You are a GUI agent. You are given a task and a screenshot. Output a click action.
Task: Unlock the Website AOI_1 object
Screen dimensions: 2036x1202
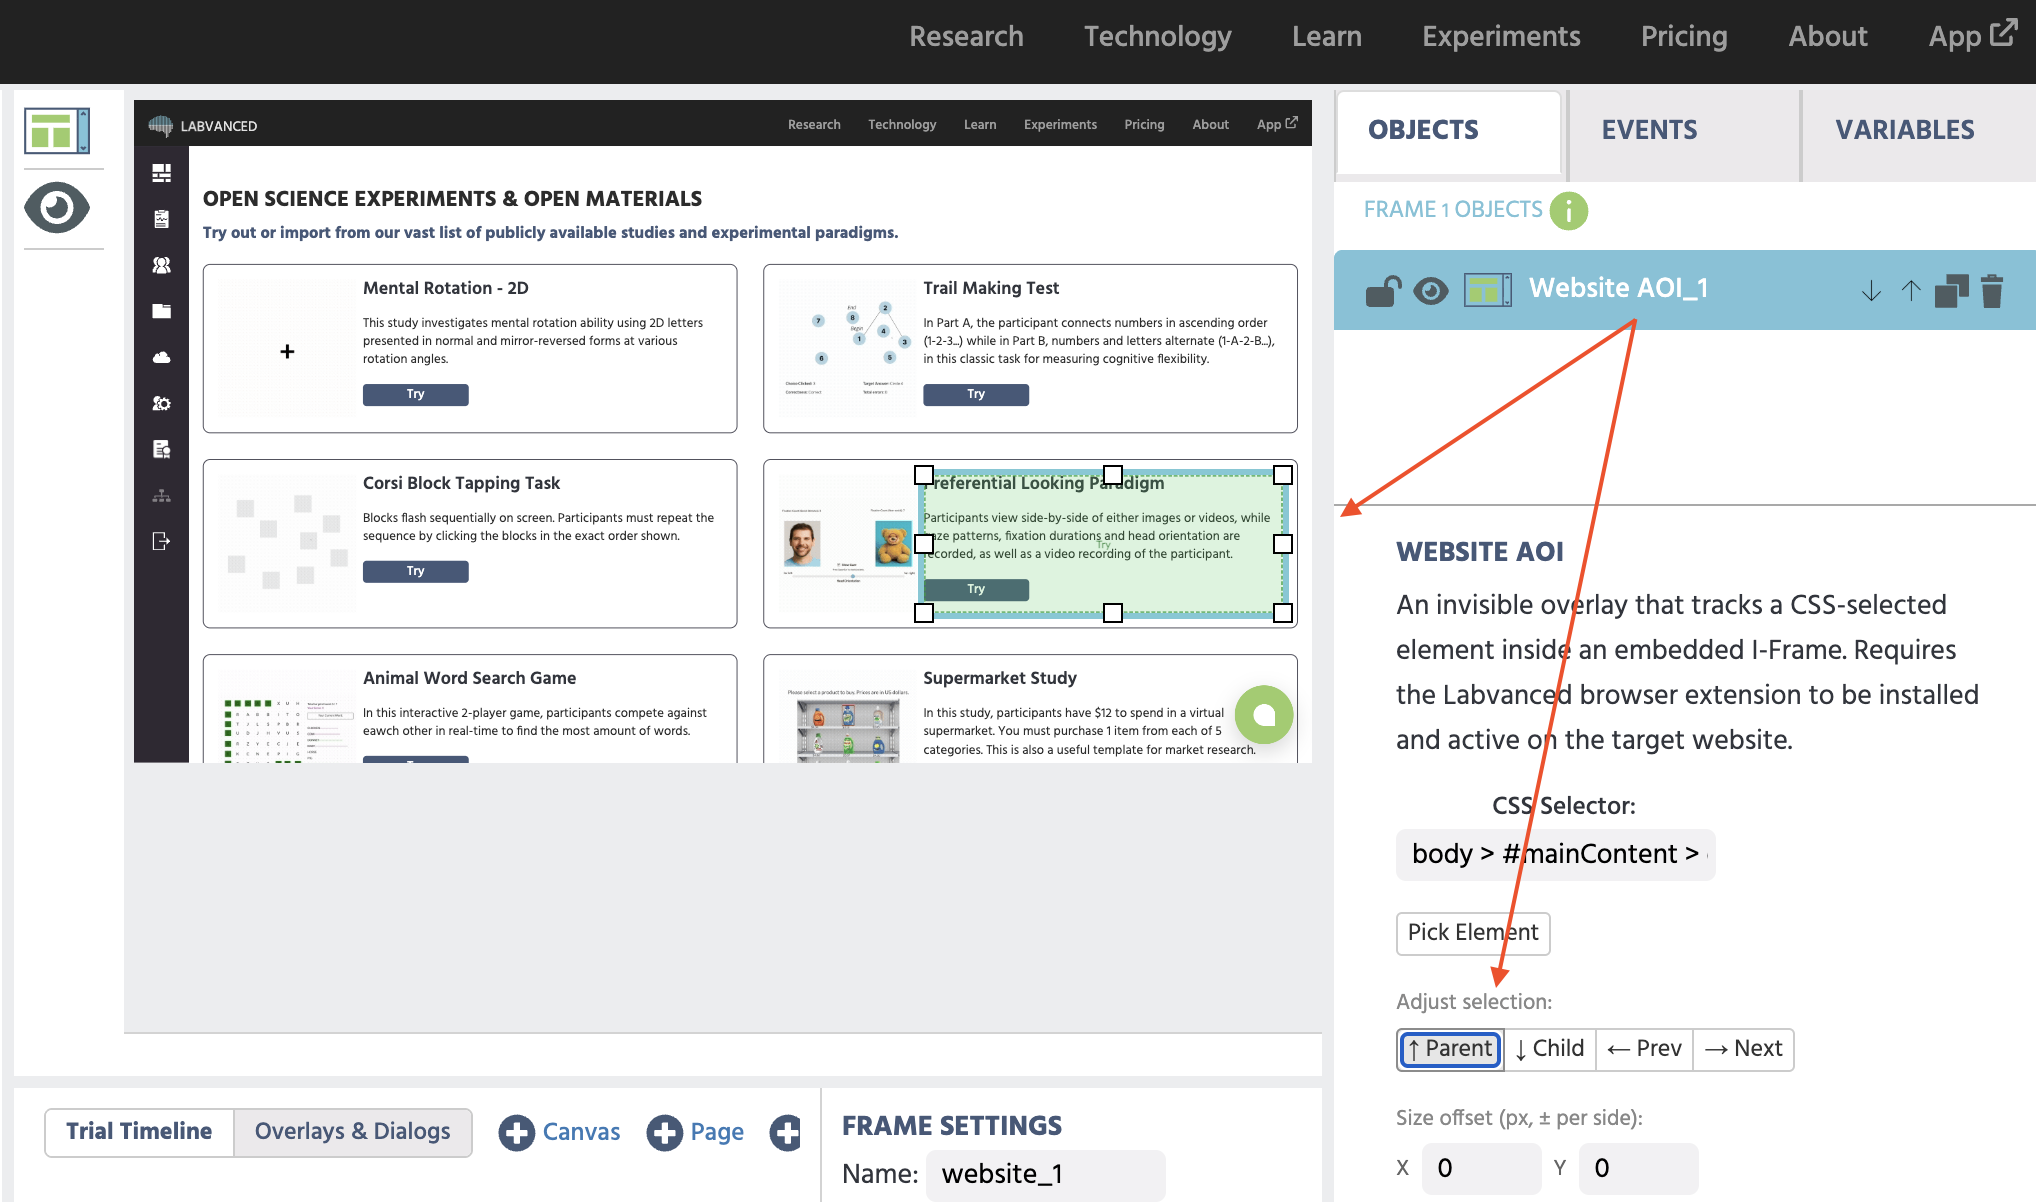tap(1384, 291)
